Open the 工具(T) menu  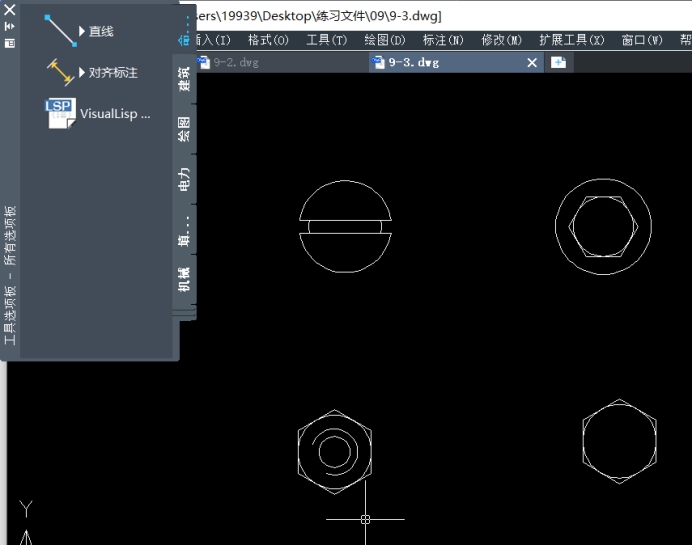[326, 41]
